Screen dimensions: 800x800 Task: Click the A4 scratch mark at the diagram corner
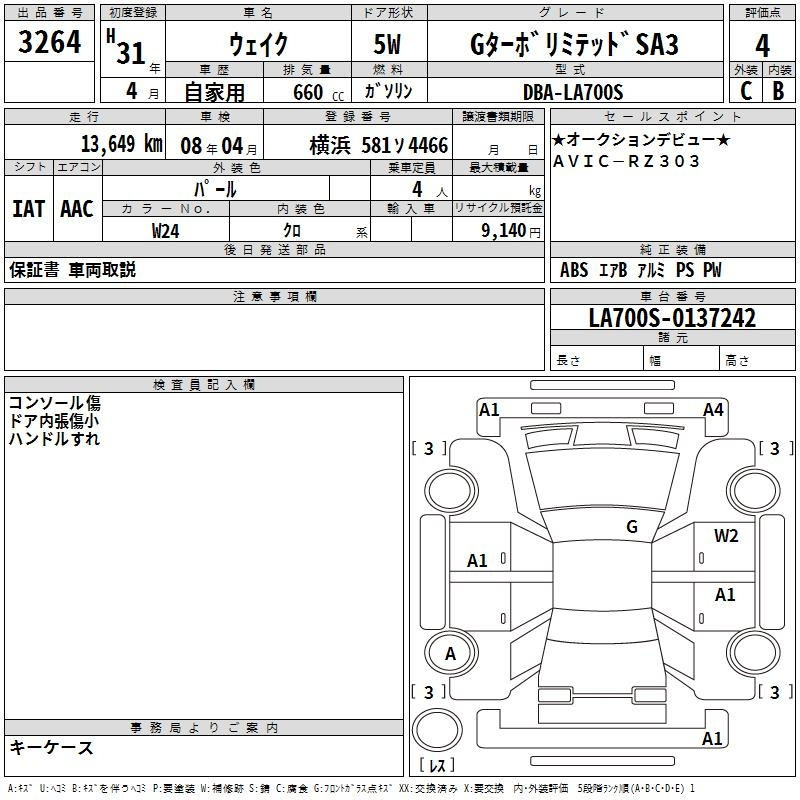[713, 409]
